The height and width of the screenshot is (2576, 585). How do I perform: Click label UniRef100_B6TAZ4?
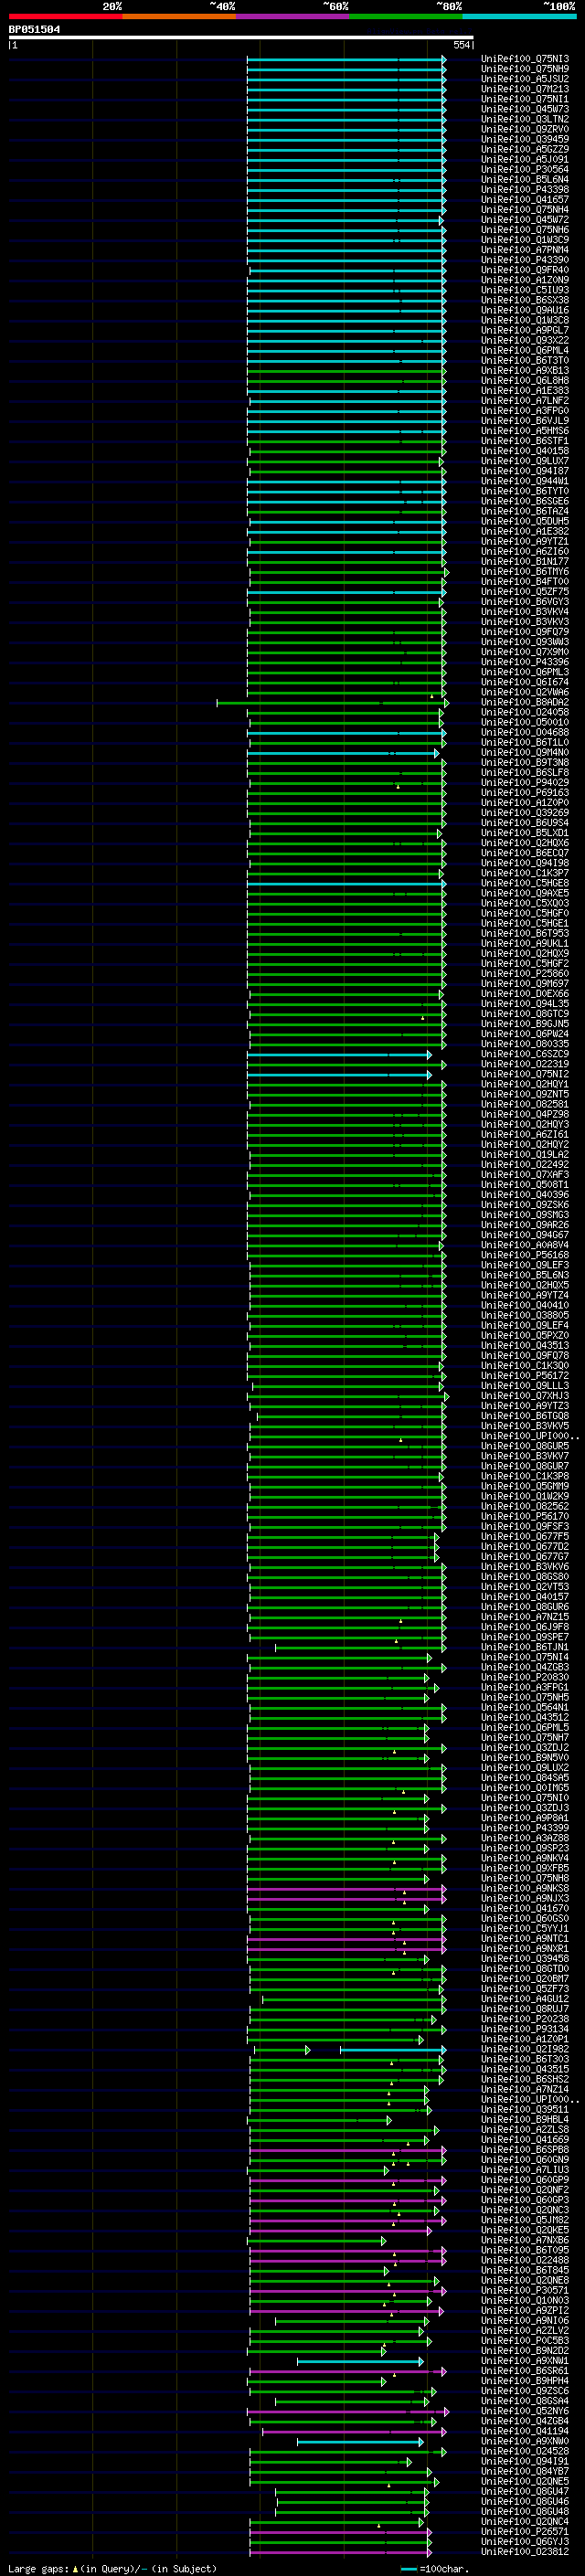[524, 511]
